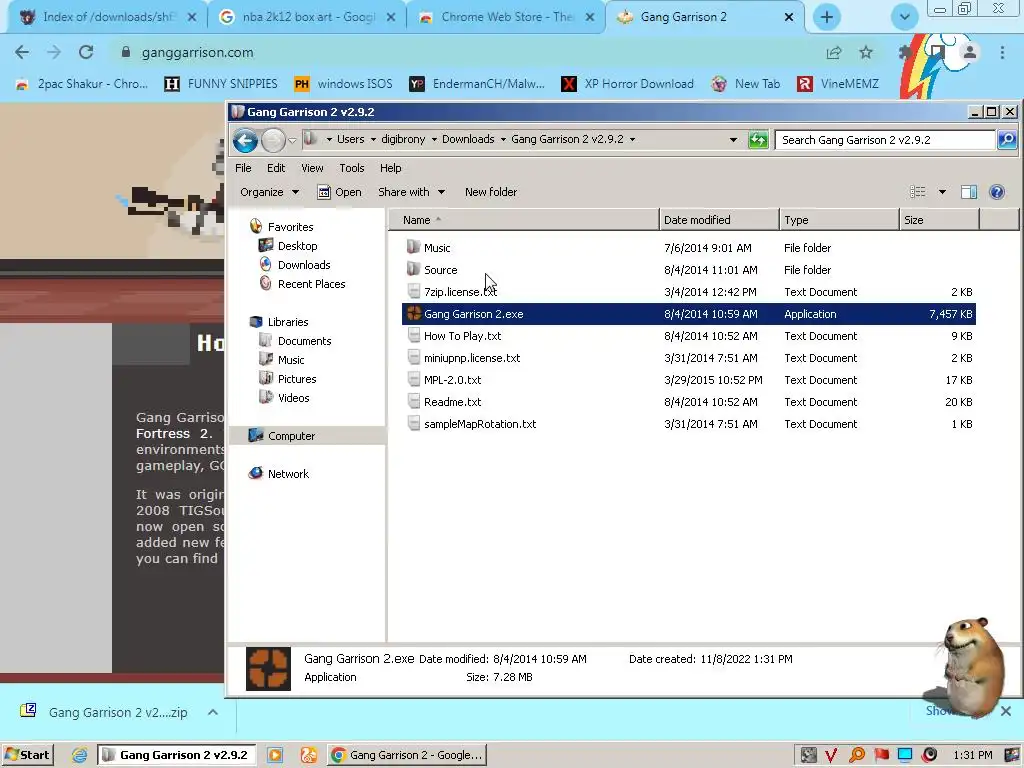1024x768 pixels.
Task: Open the view options dropdown arrow
Action: pos(942,192)
